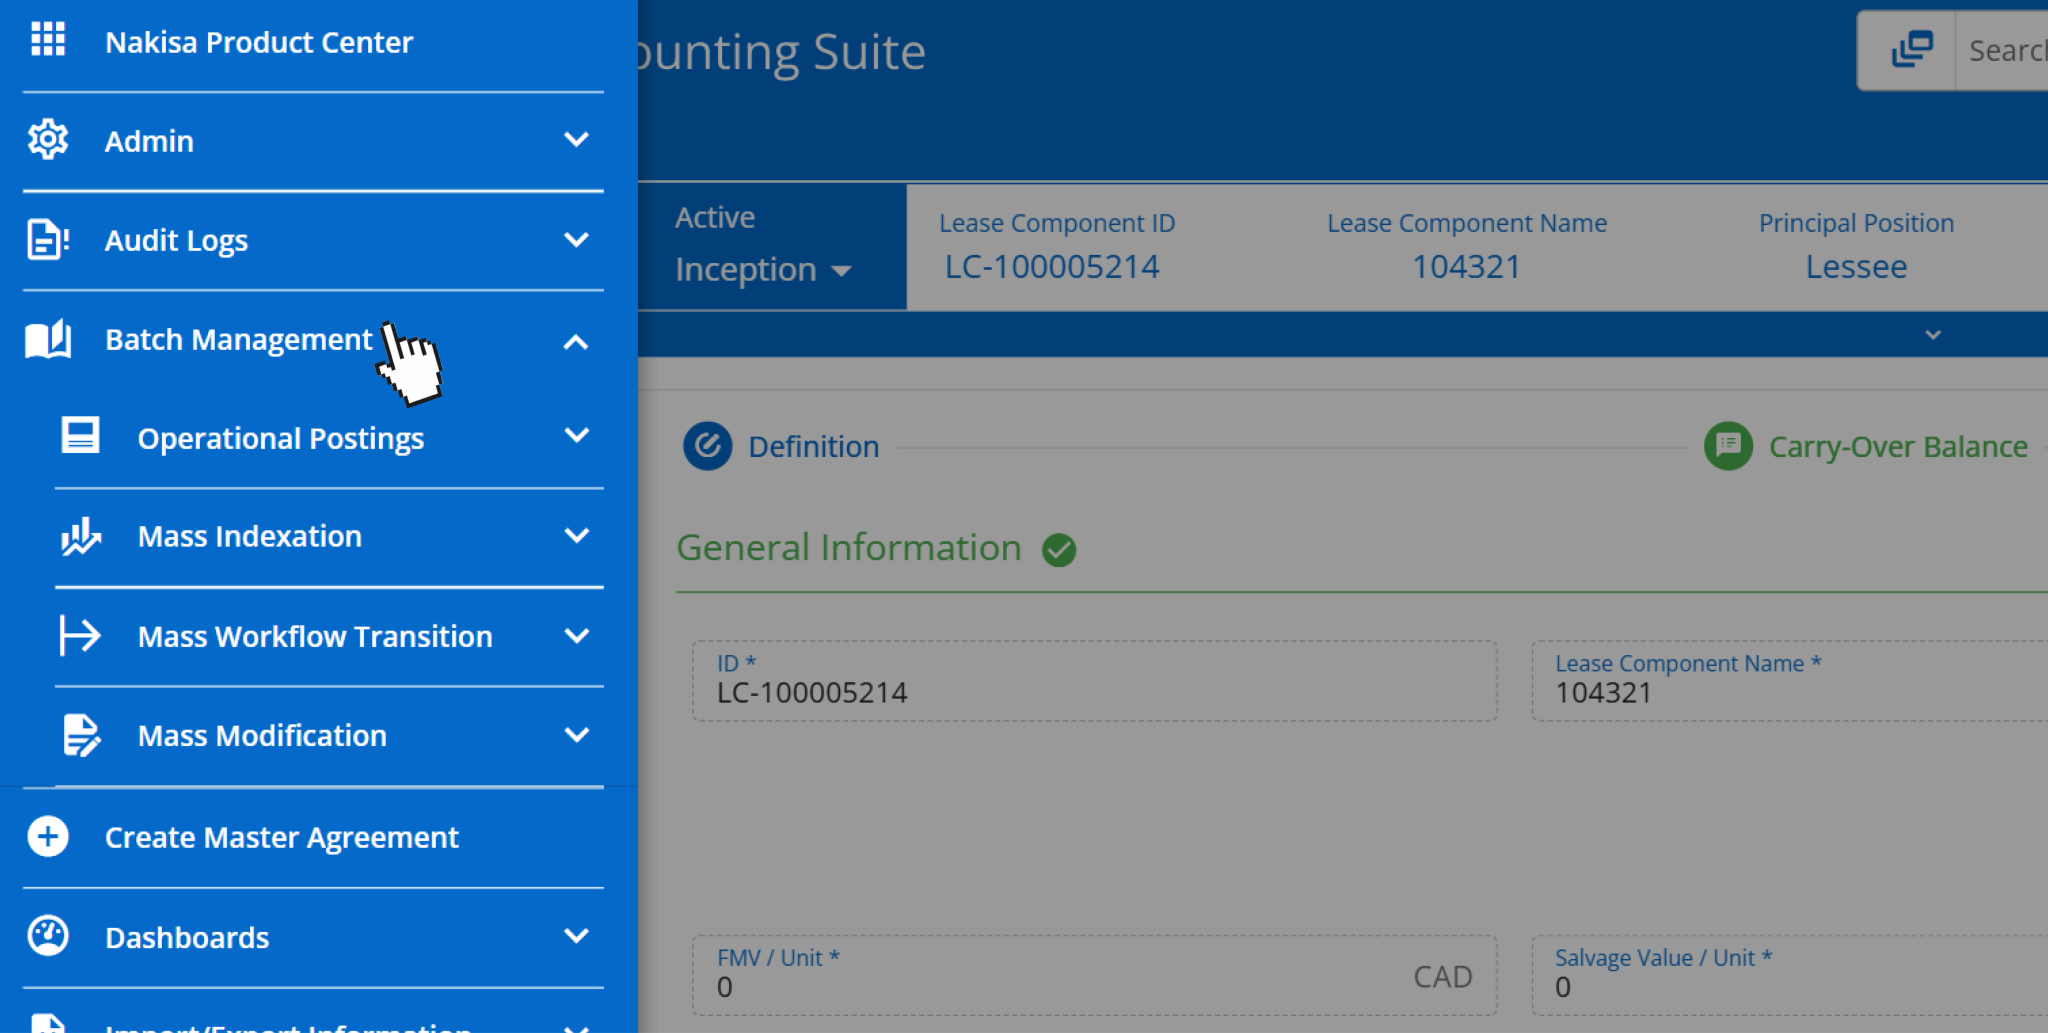Screen dimensions: 2048x1033
Task: Click Create Master Agreement
Action: (x=281, y=837)
